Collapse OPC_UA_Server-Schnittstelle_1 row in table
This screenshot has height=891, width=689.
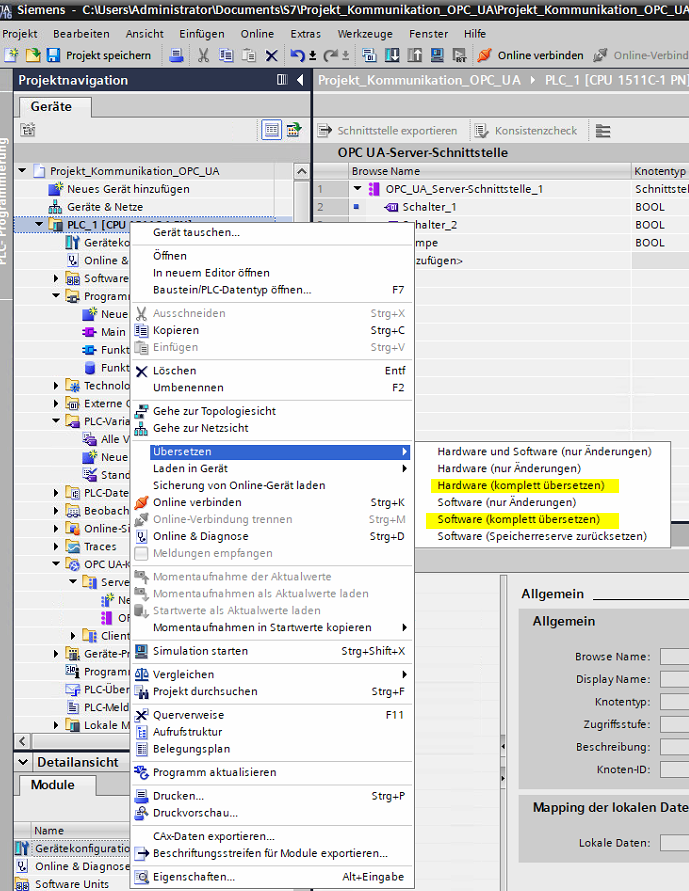tap(357, 189)
